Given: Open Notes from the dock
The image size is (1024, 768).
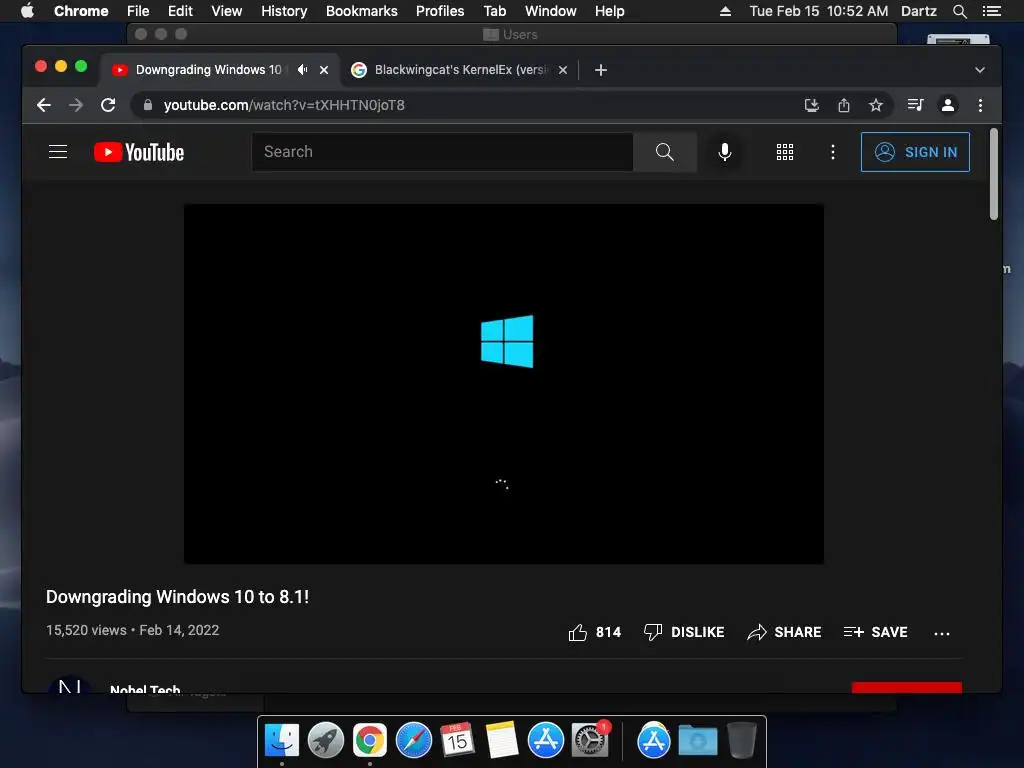Looking at the screenshot, I should click(x=502, y=741).
